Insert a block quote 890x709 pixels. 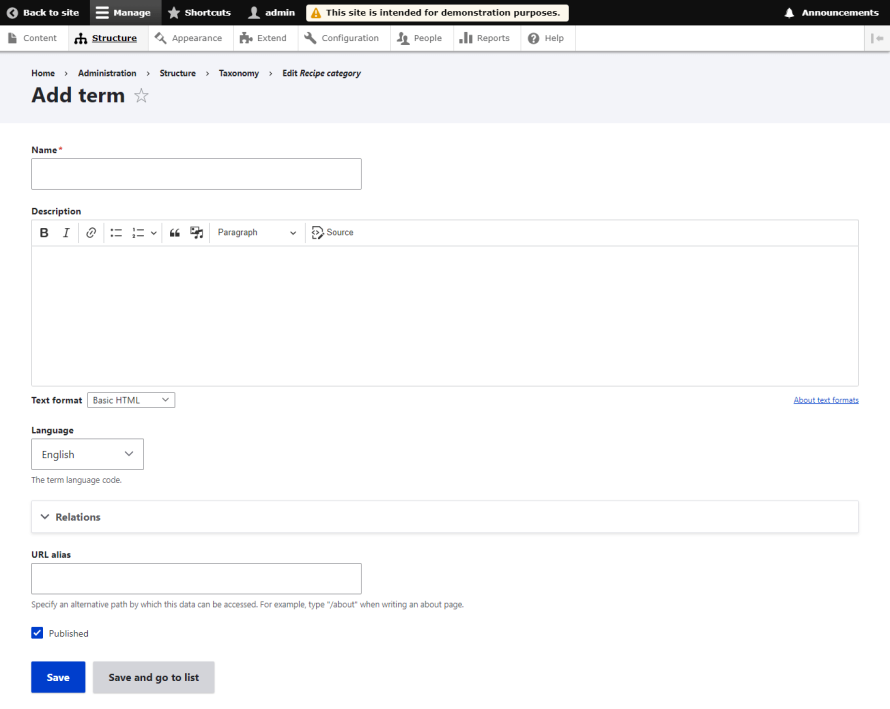point(175,233)
